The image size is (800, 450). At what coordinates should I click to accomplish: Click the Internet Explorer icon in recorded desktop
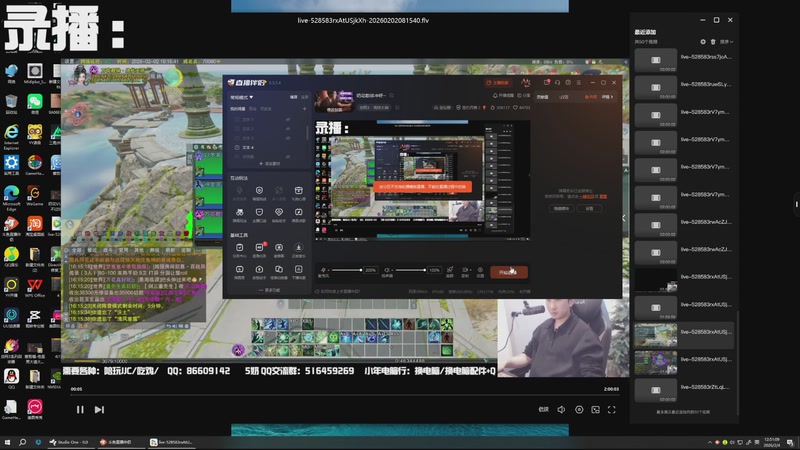click(x=11, y=133)
